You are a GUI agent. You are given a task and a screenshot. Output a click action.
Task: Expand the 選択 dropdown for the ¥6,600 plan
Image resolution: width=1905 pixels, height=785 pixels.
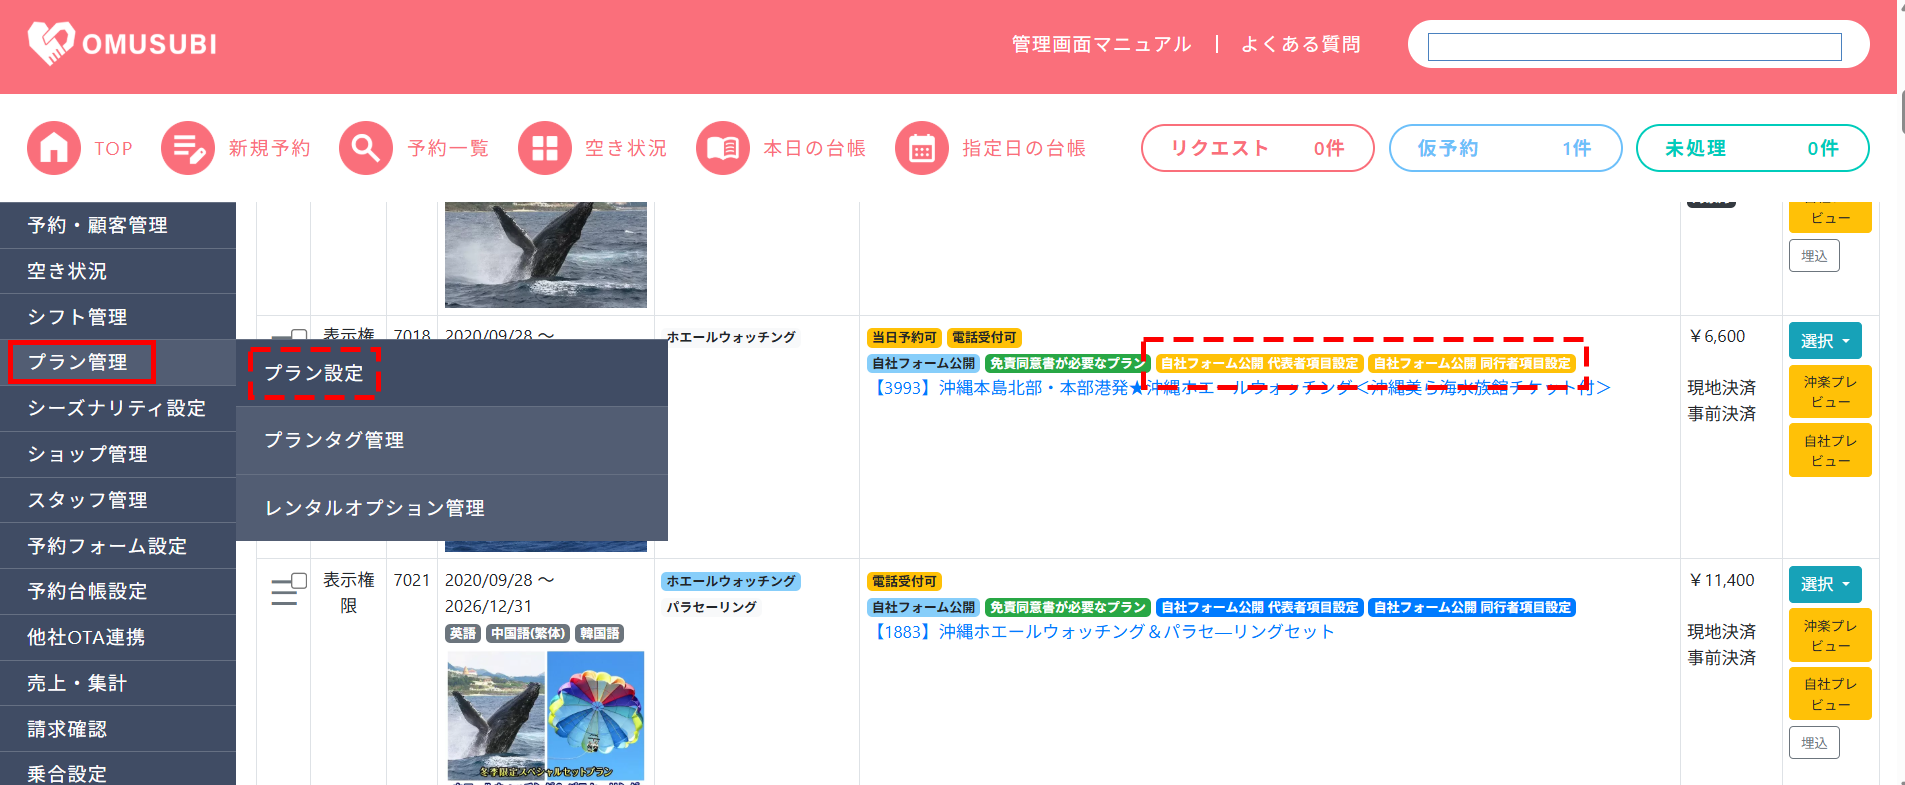point(1825,341)
